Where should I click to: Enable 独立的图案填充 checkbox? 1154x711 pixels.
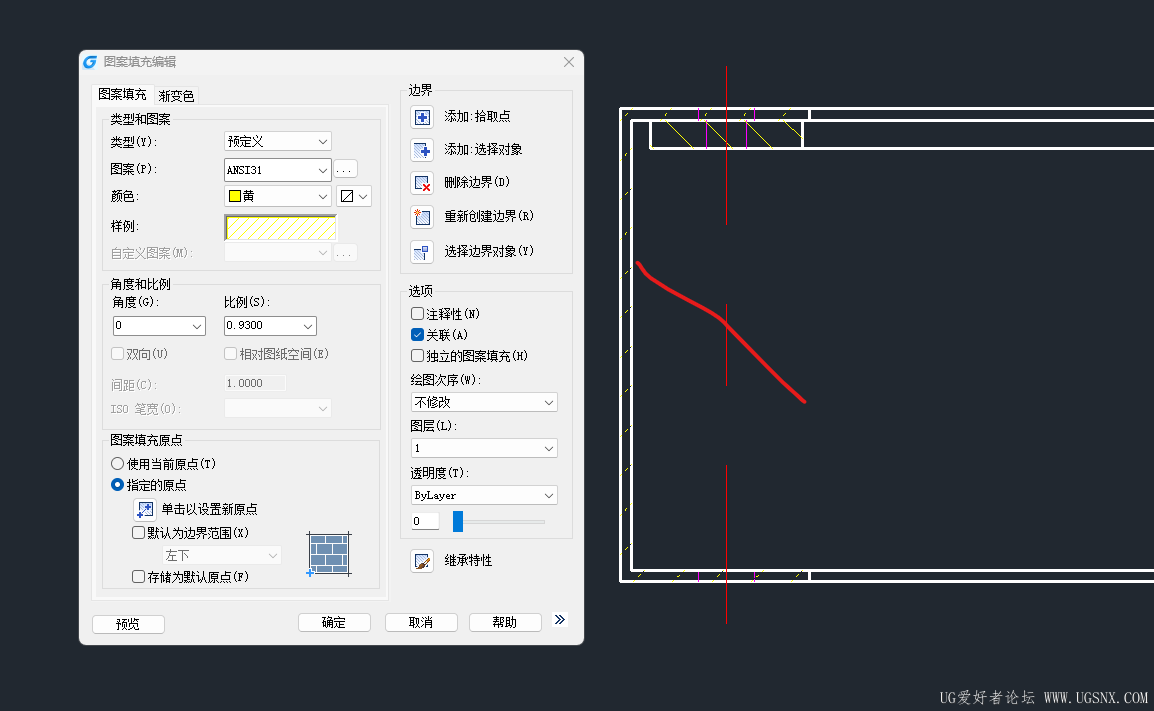417,356
